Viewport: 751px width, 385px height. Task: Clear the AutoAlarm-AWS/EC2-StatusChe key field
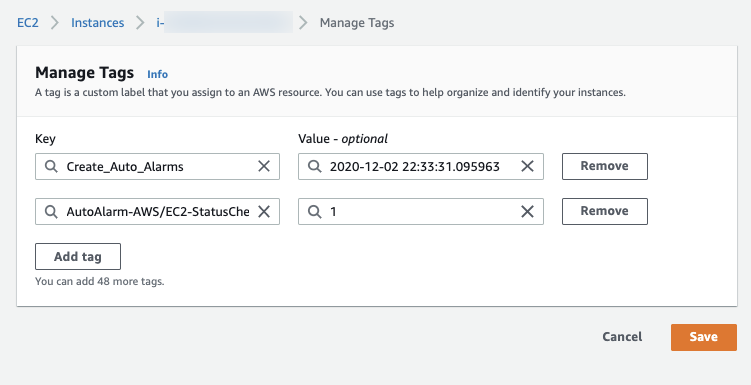(264, 211)
